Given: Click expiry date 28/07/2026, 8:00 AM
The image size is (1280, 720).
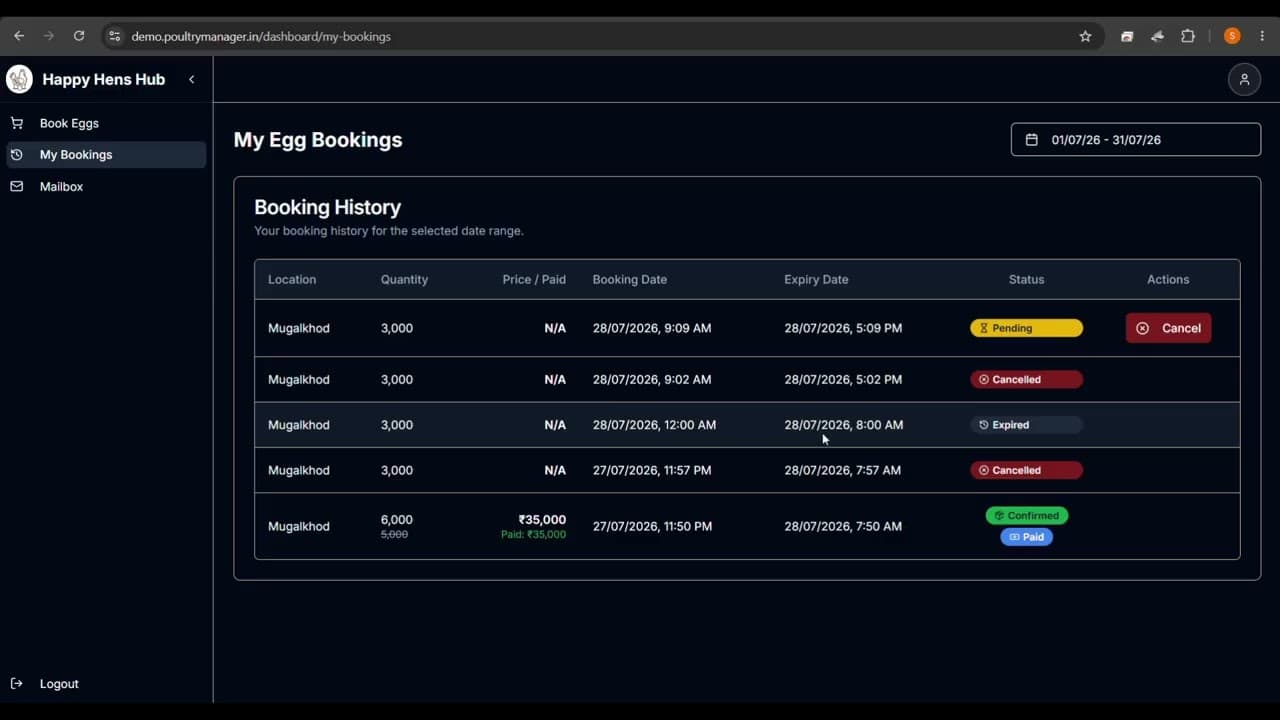Looking at the screenshot, I should [x=843, y=425].
